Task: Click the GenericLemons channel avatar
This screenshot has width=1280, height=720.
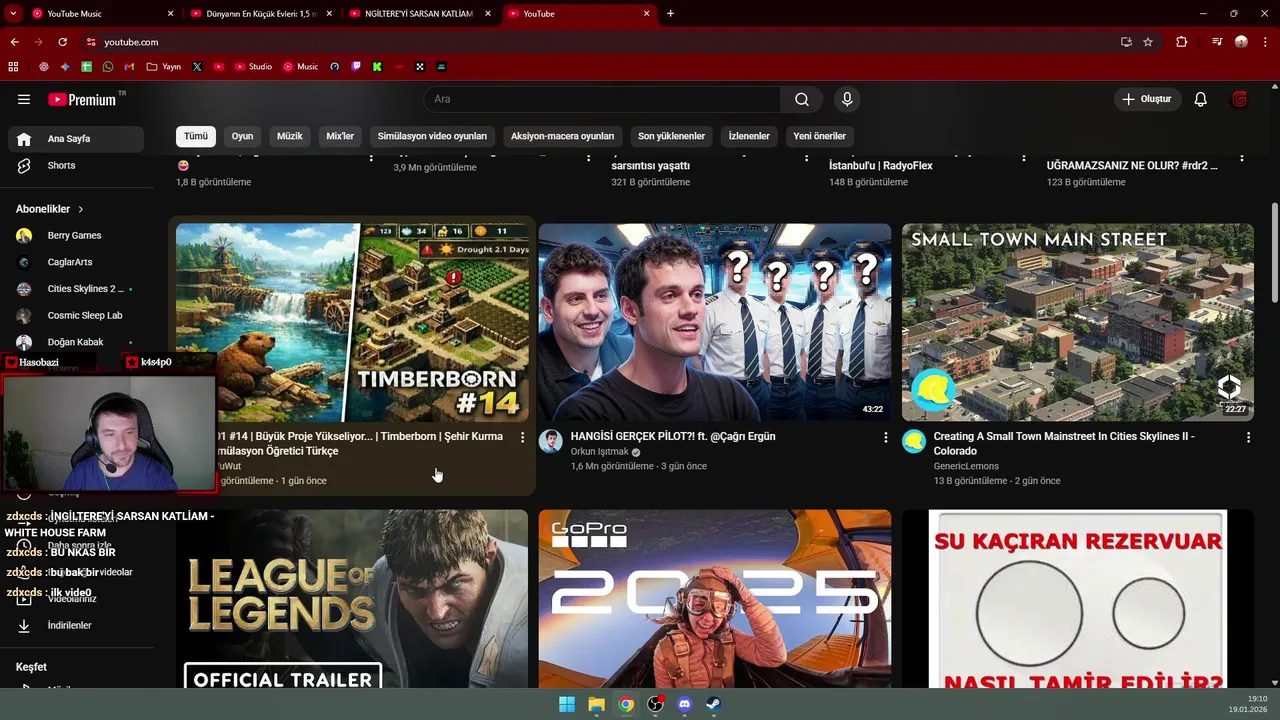Action: pyautogui.click(x=914, y=441)
